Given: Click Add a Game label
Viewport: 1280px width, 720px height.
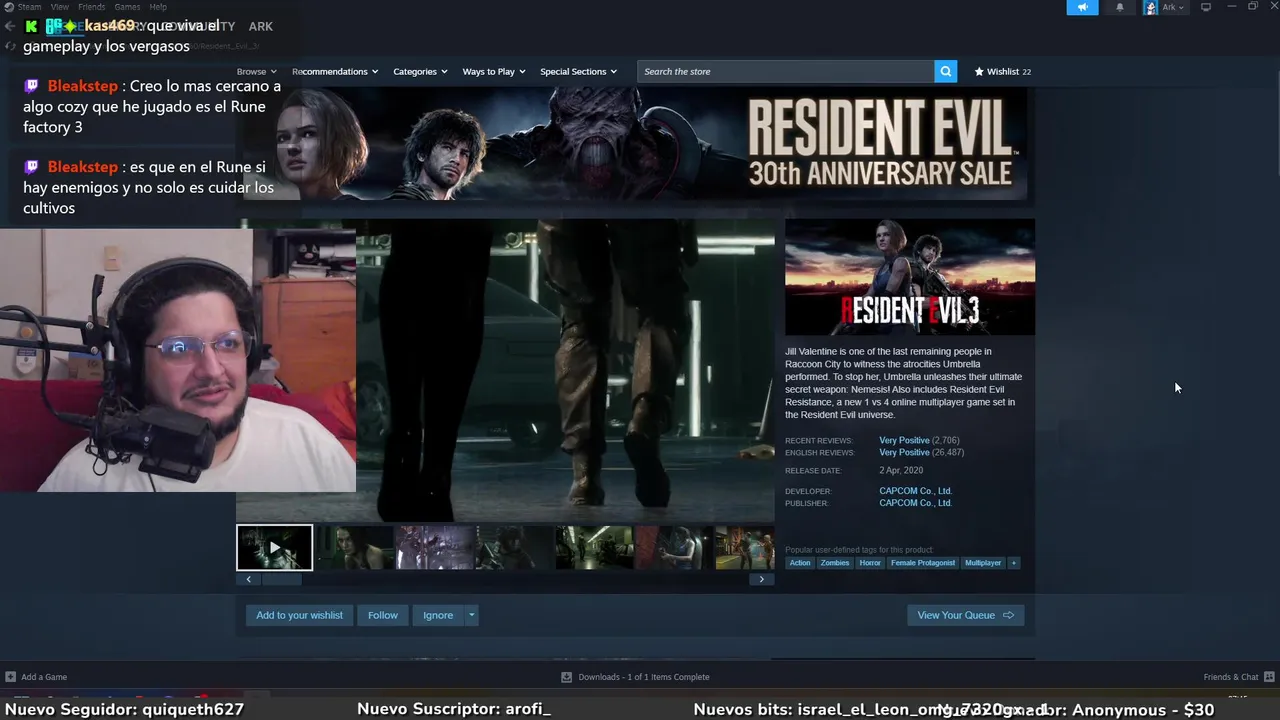Looking at the screenshot, I should [x=44, y=677].
